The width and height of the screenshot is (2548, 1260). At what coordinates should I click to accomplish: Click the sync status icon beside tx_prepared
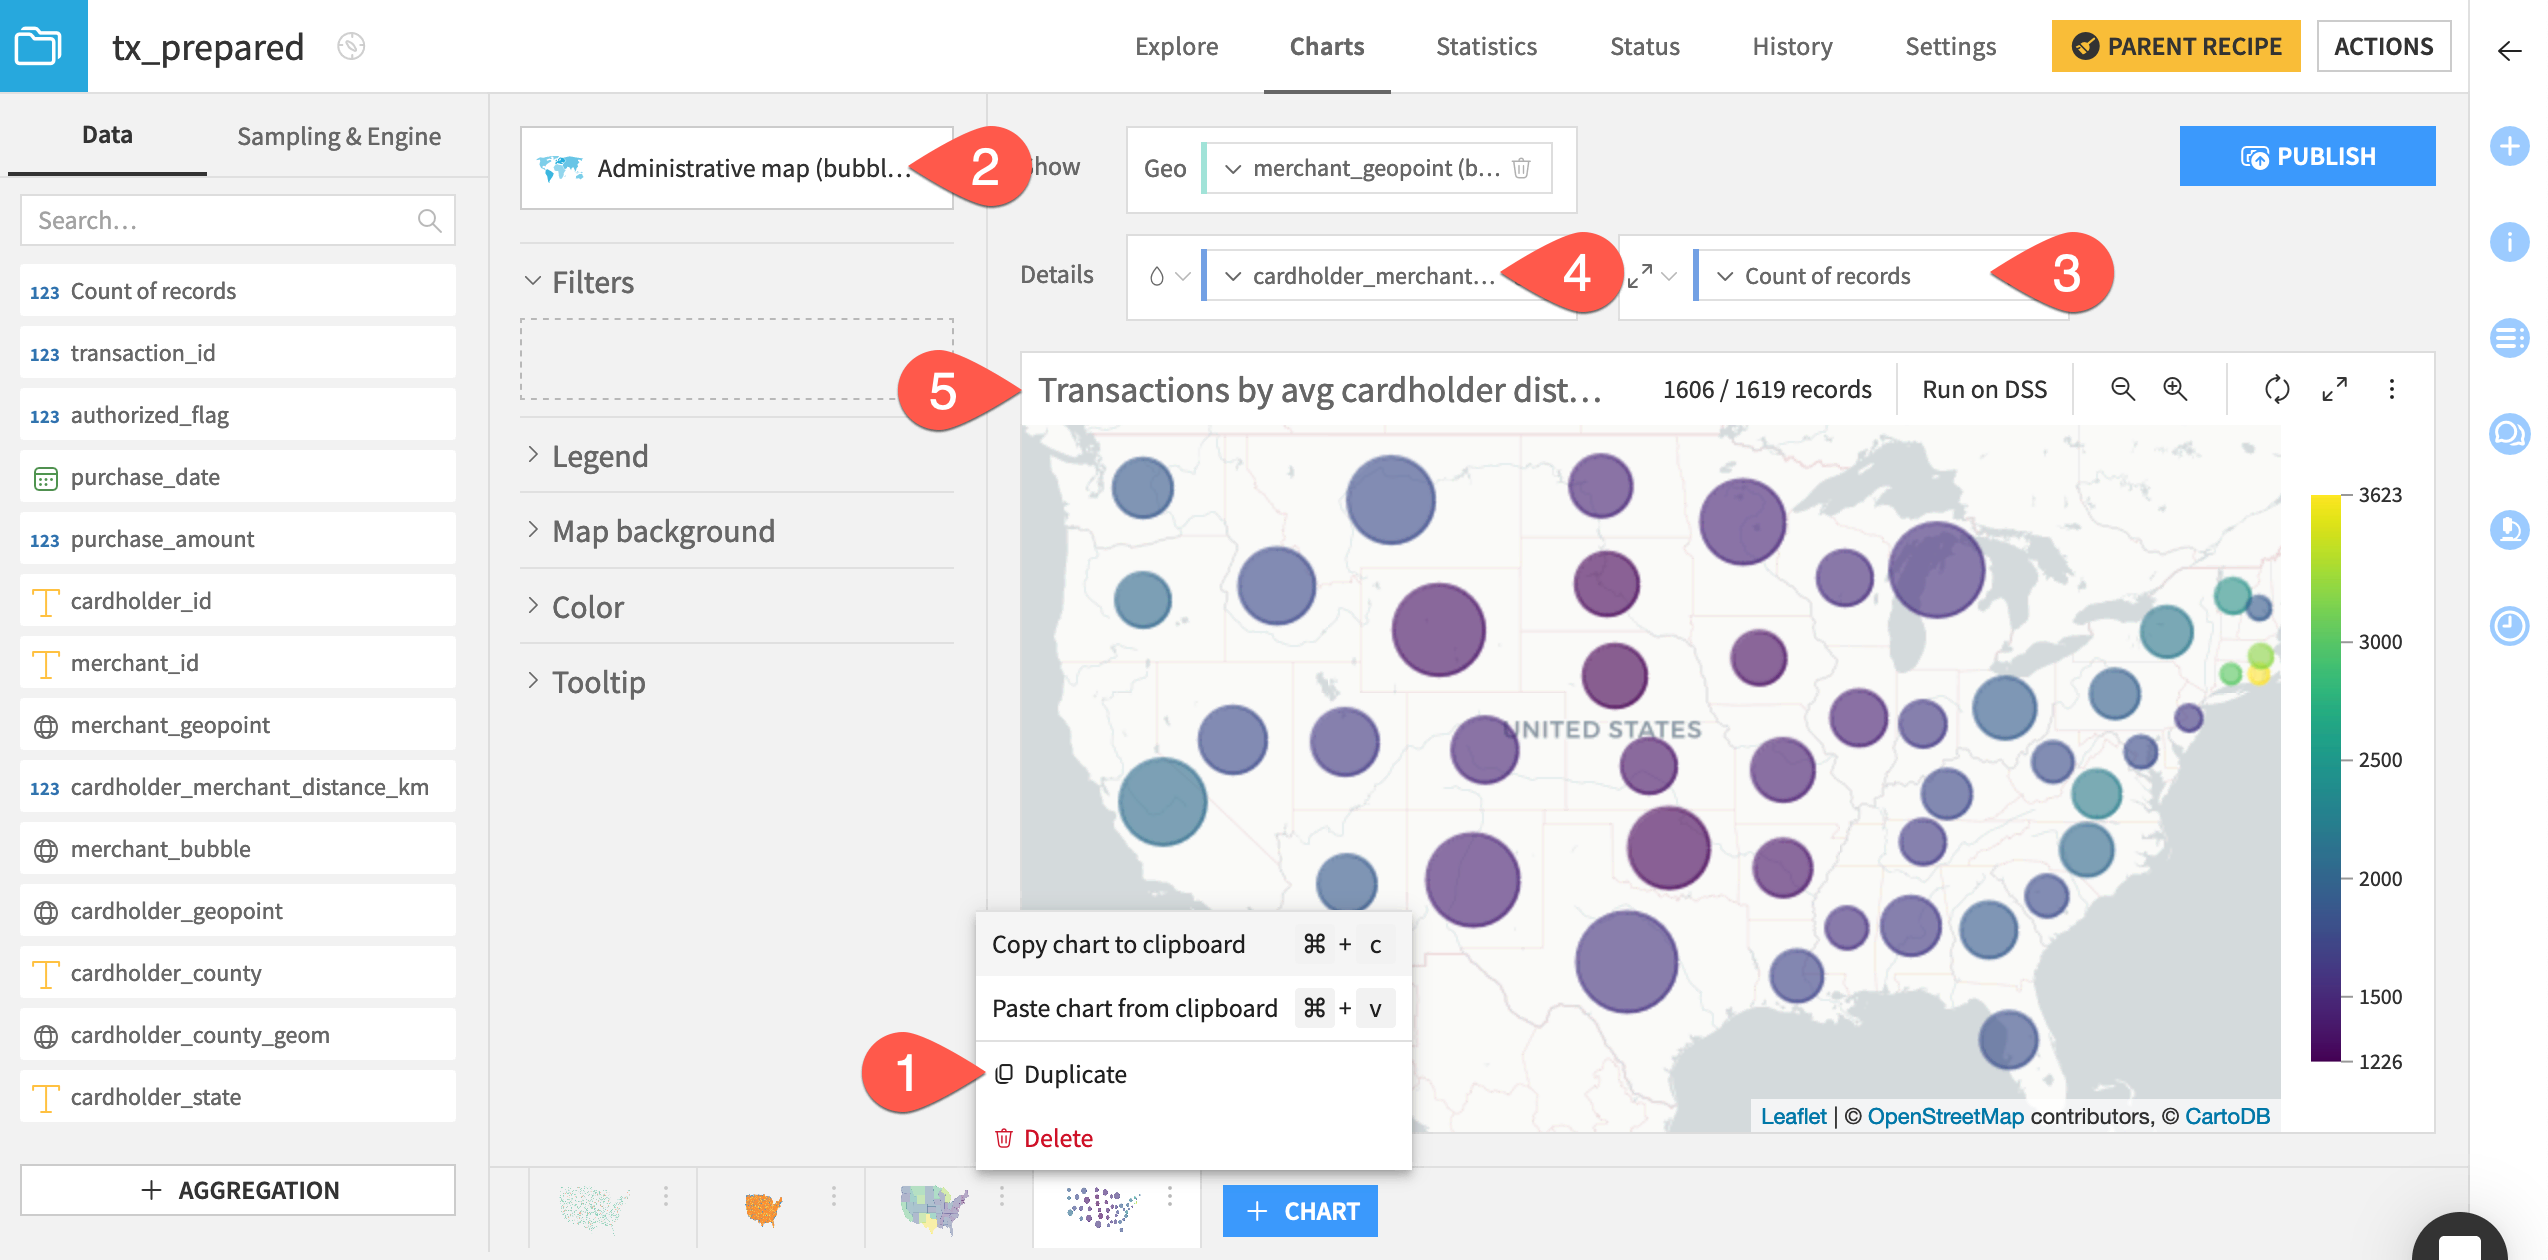pyautogui.click(x=351, y=46)
